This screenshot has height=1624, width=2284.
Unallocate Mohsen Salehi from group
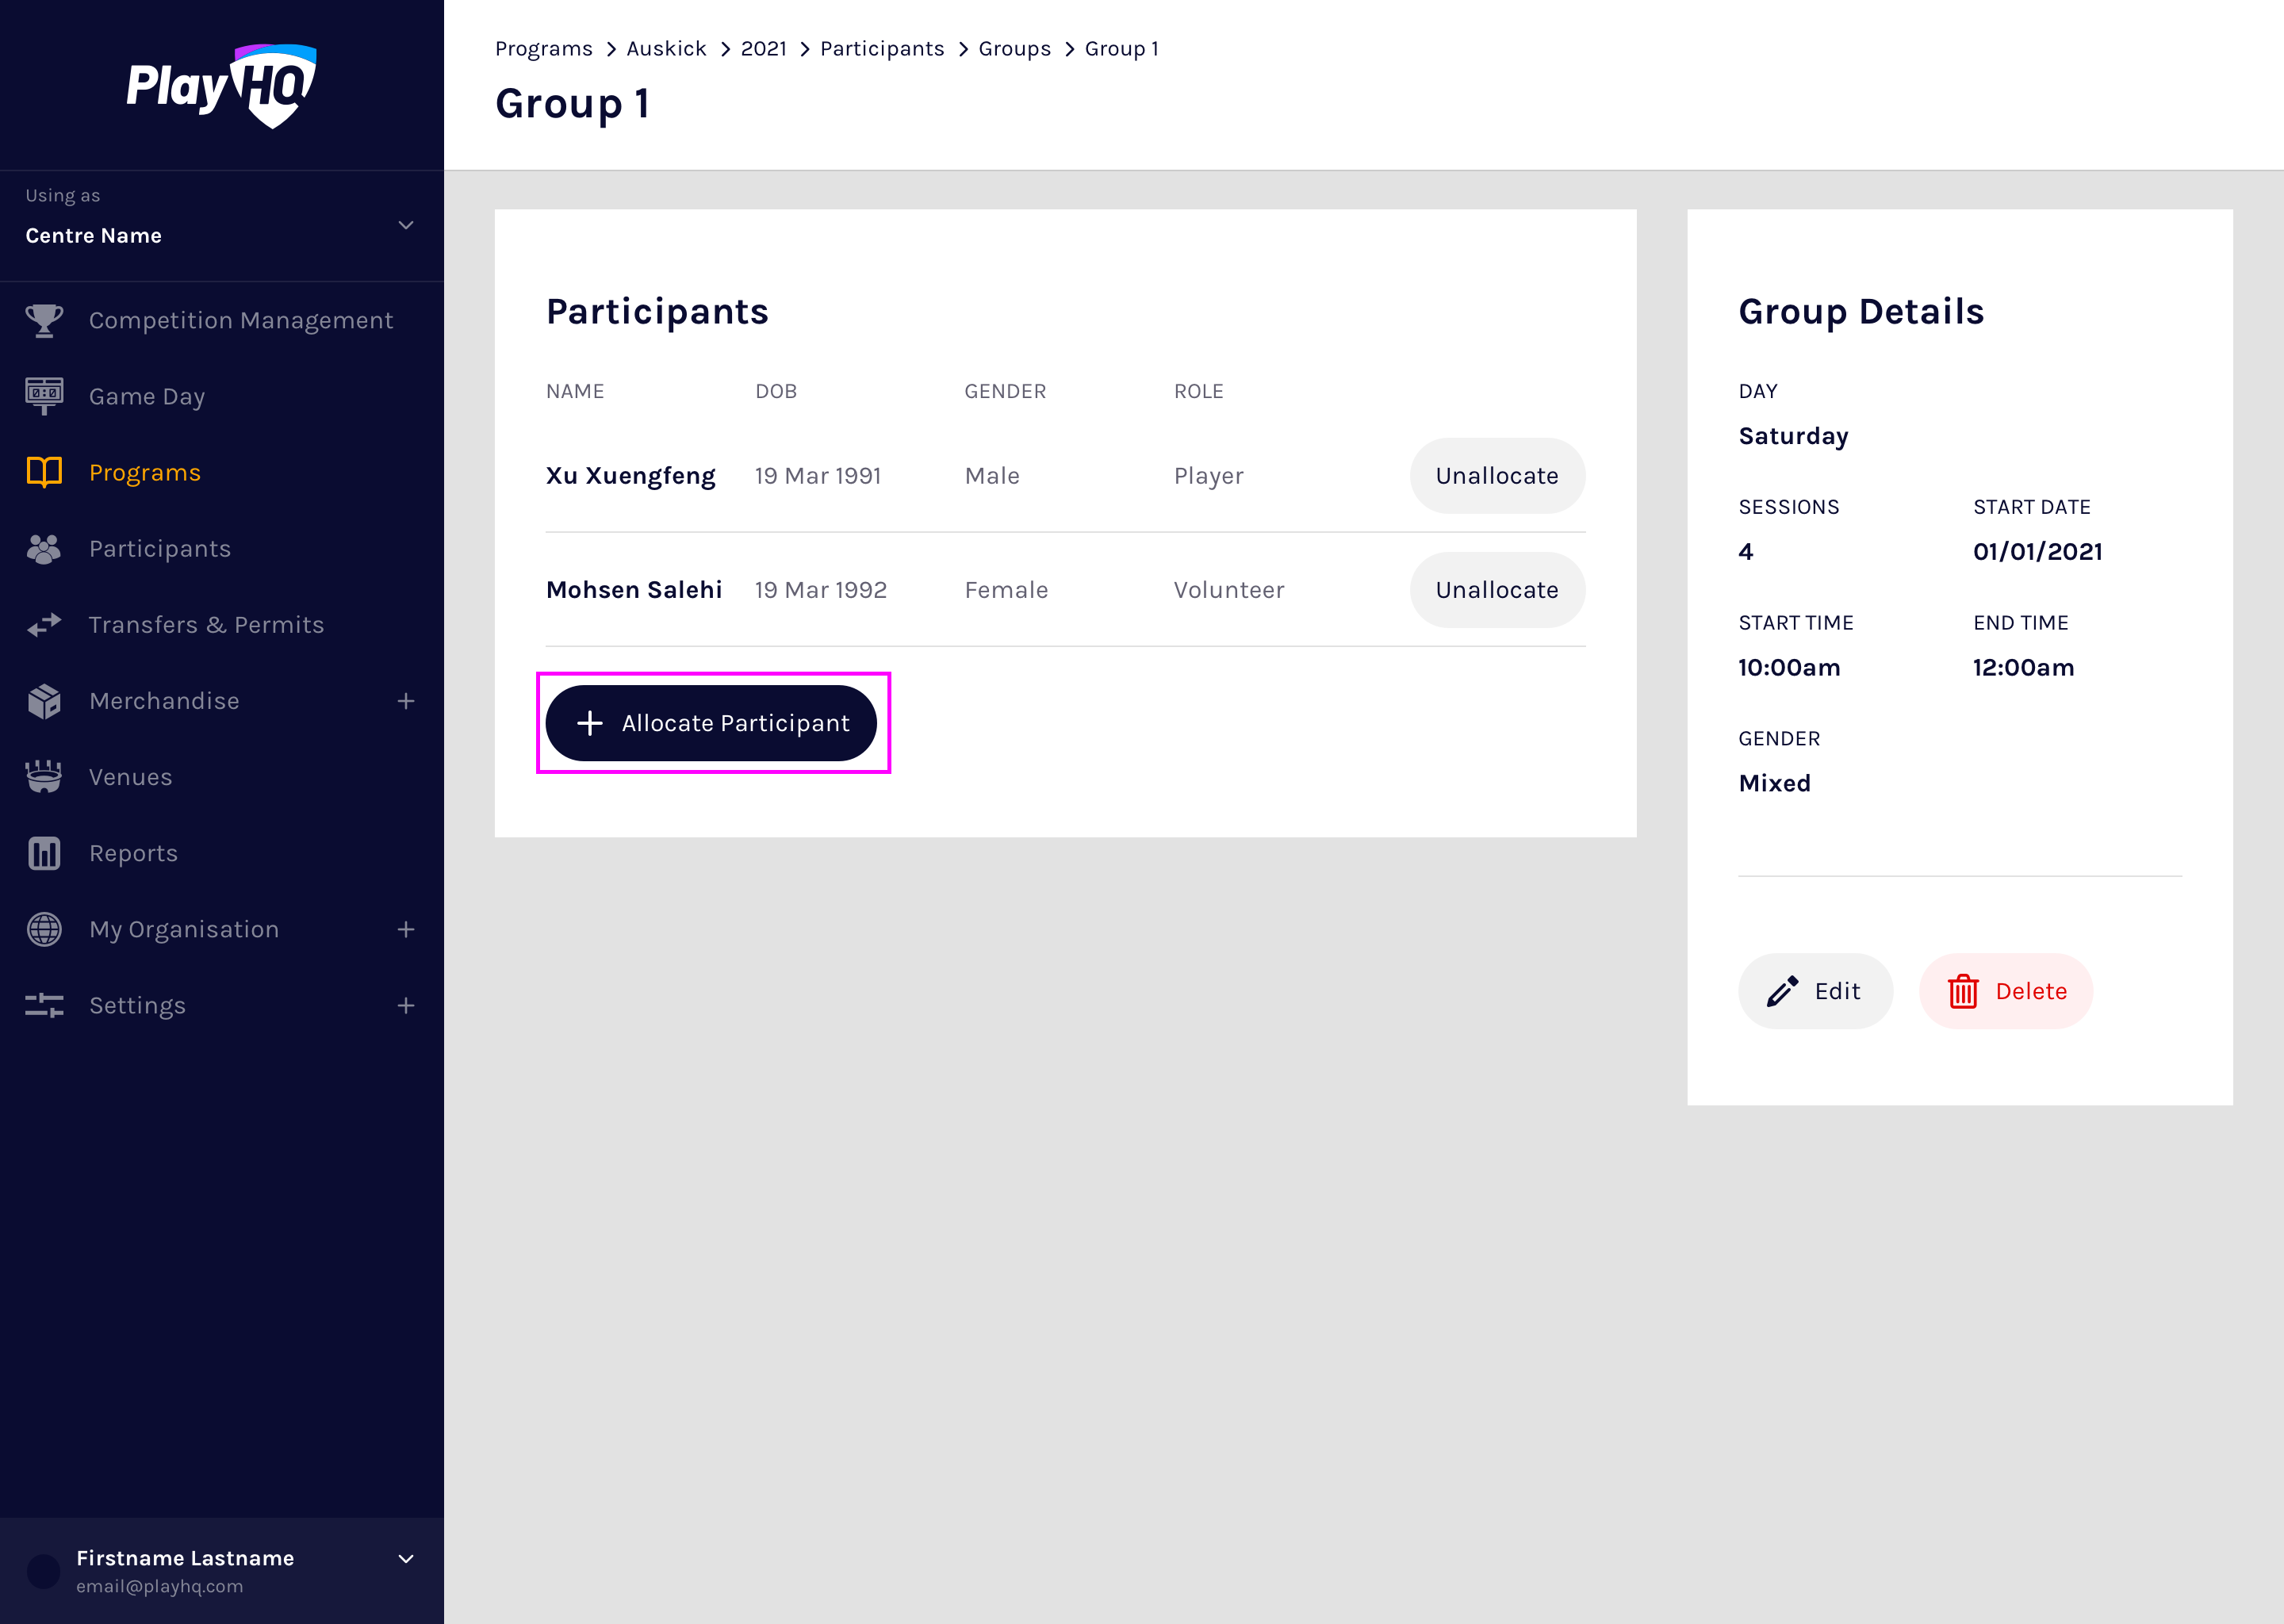(x=1496, y=590)
